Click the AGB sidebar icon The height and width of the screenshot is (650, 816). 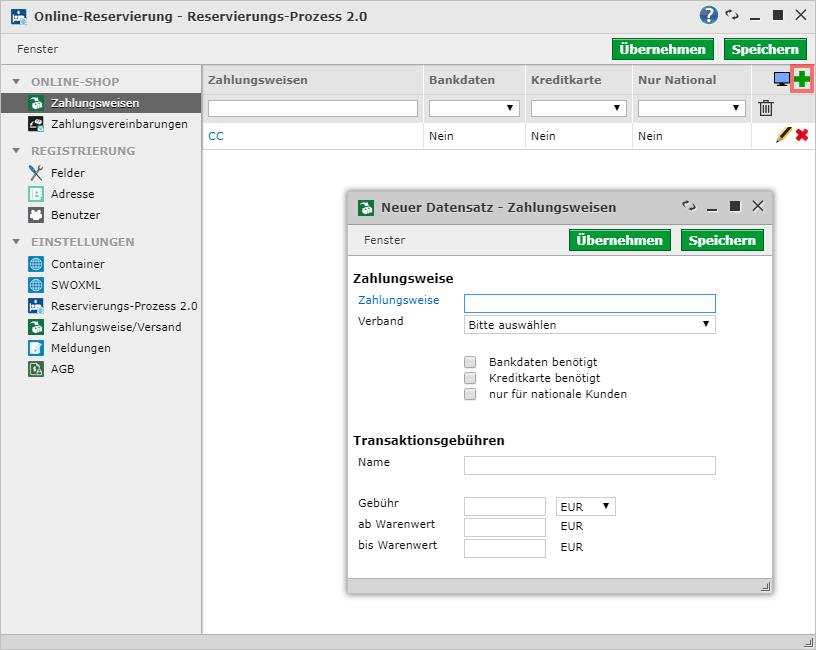pos(36,368)
